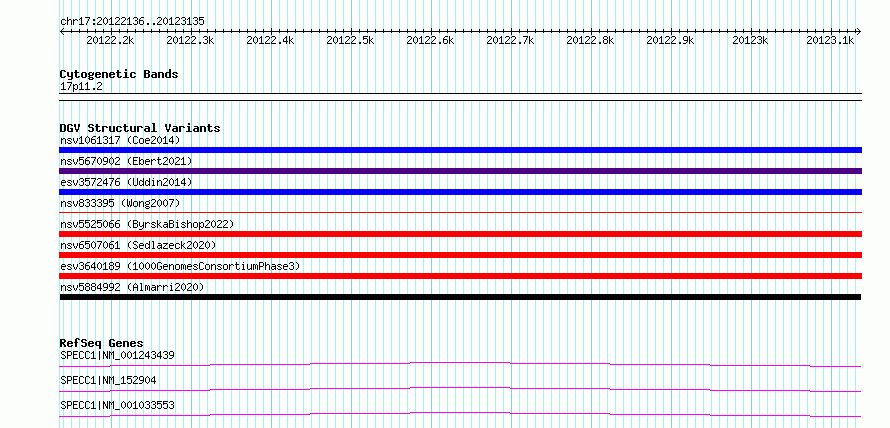This screenshot has width=890, height=428.
Task: Click the 20122.4k ruler tick label
Action: [x=270, y=40]
